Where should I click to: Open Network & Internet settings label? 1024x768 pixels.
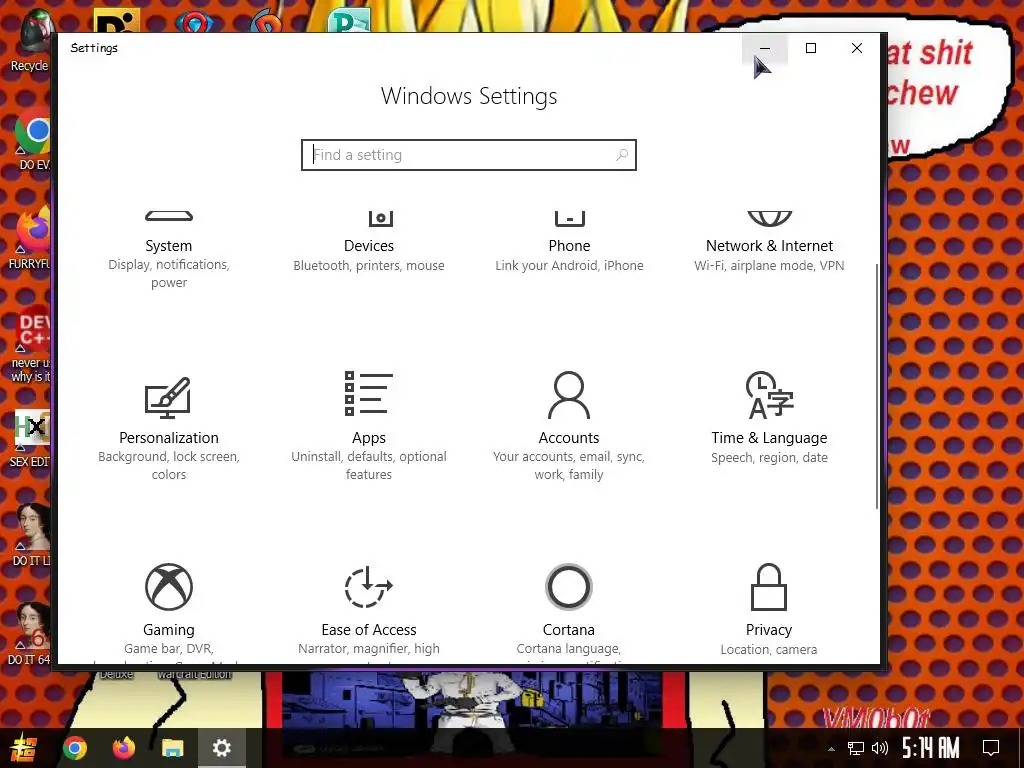(x=769, y=246)
